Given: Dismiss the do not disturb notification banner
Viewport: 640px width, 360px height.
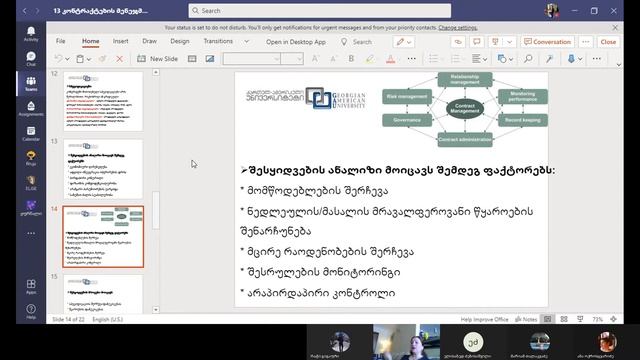Looking at the screenshot, I should point(615,28).
